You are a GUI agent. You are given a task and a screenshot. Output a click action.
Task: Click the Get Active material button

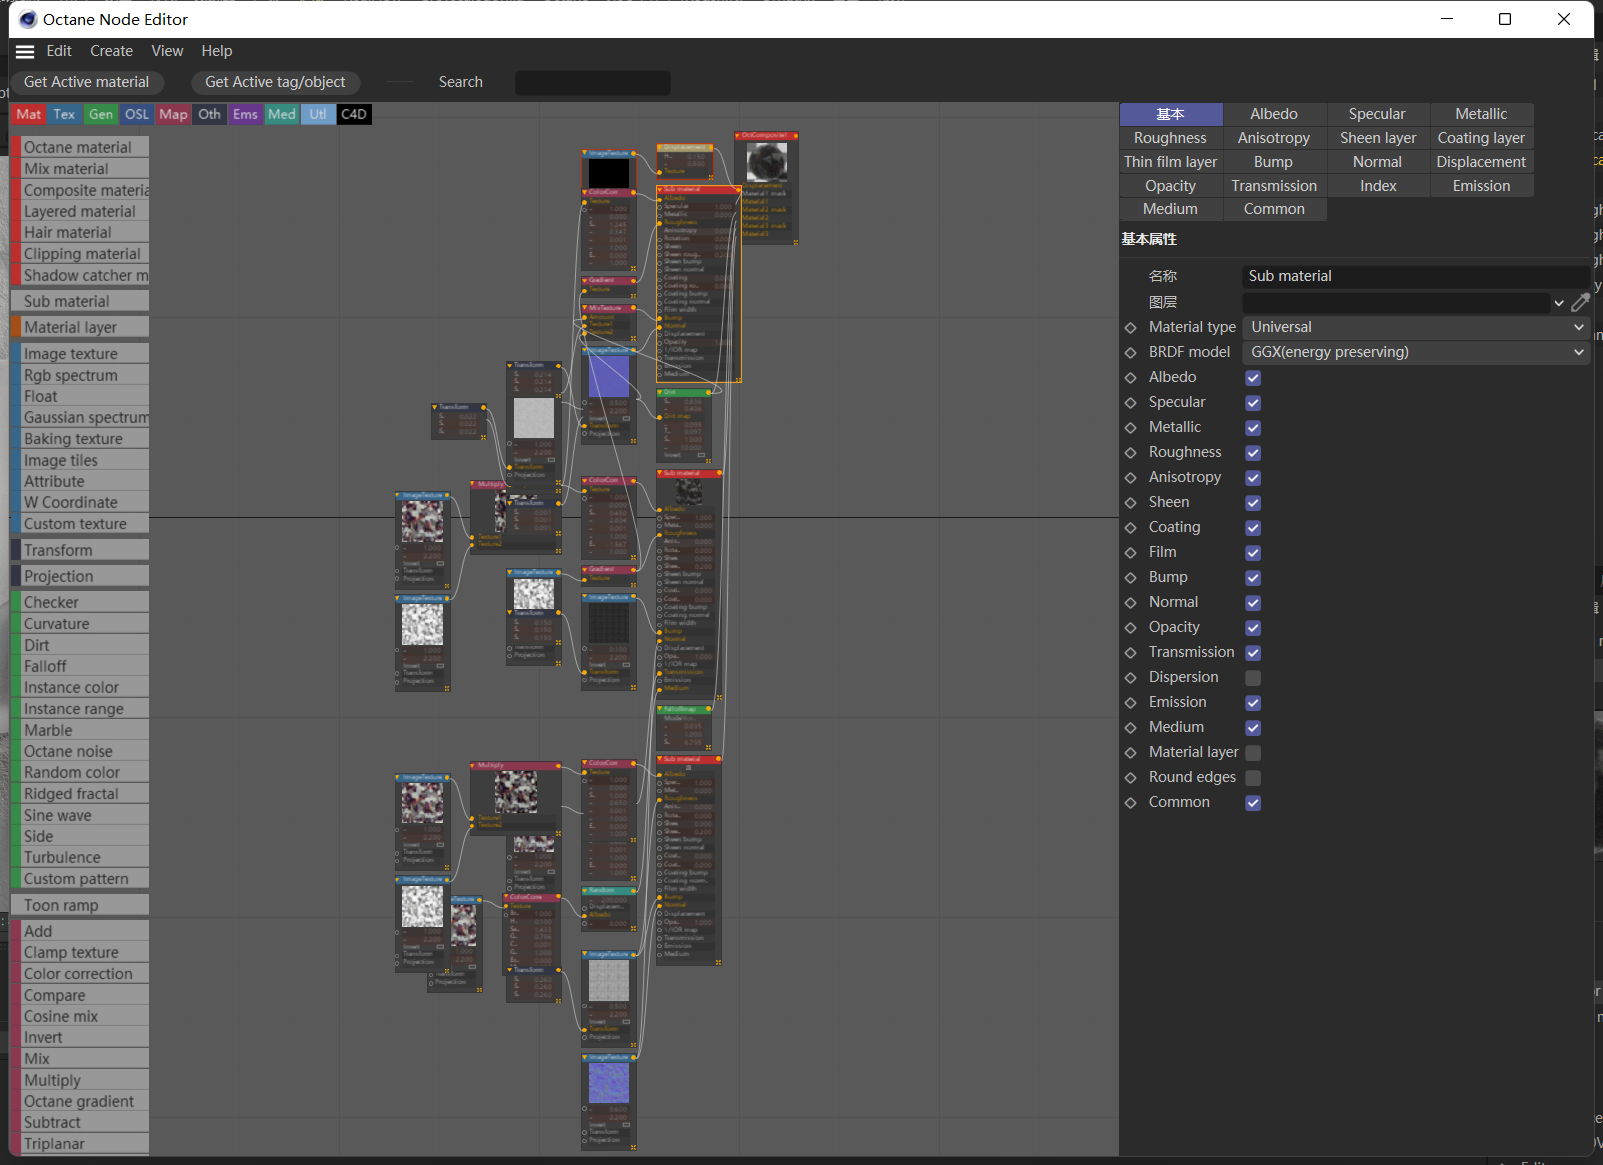(87, 82)
